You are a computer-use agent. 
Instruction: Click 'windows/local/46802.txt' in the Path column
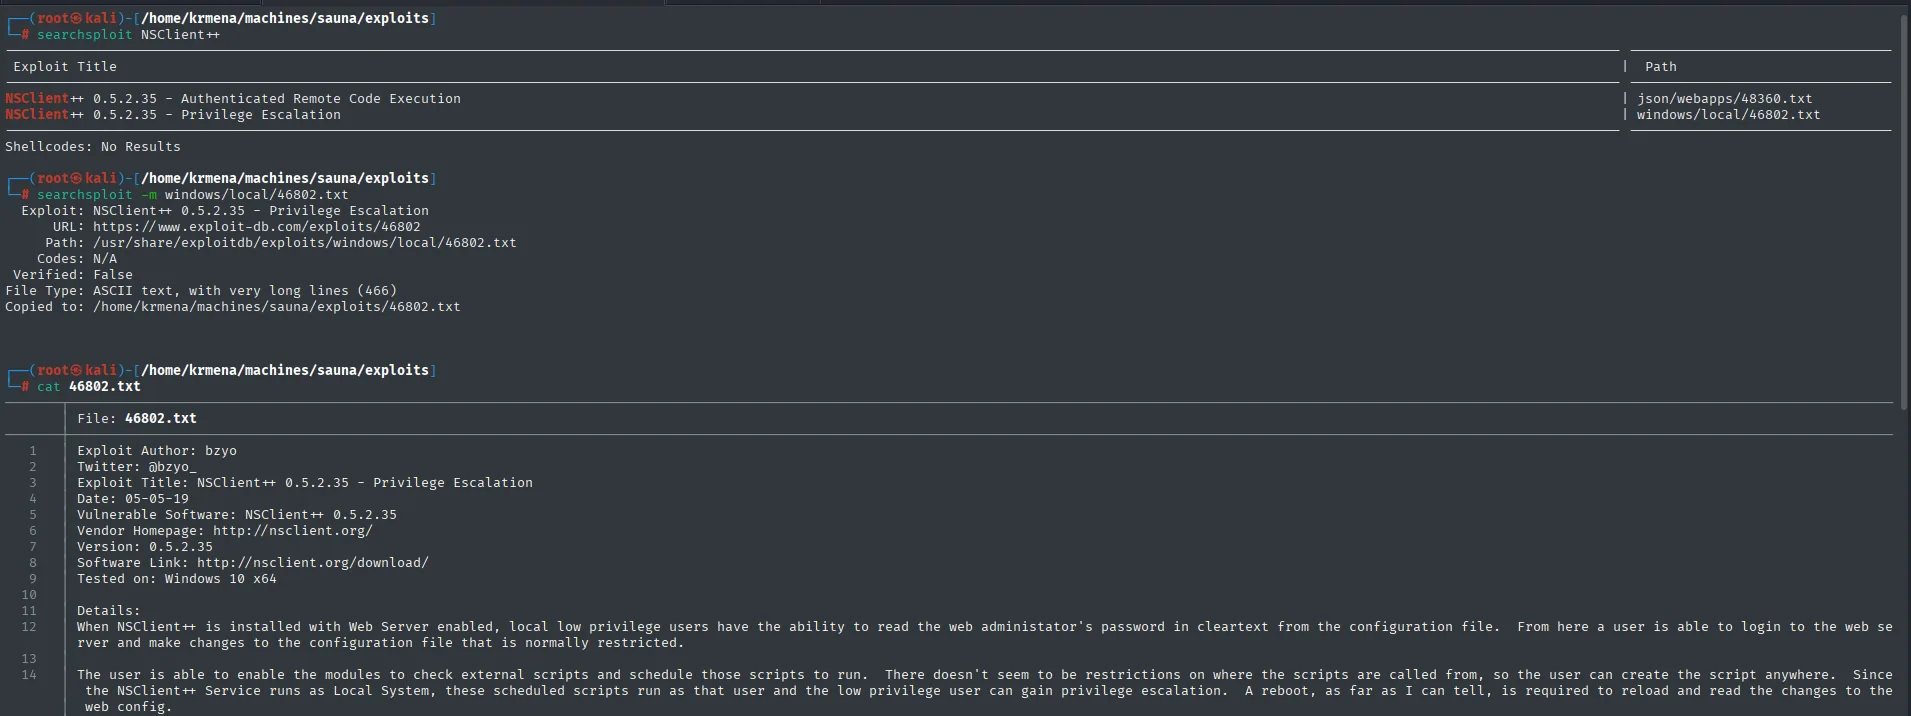click(x=1728, y=115)
